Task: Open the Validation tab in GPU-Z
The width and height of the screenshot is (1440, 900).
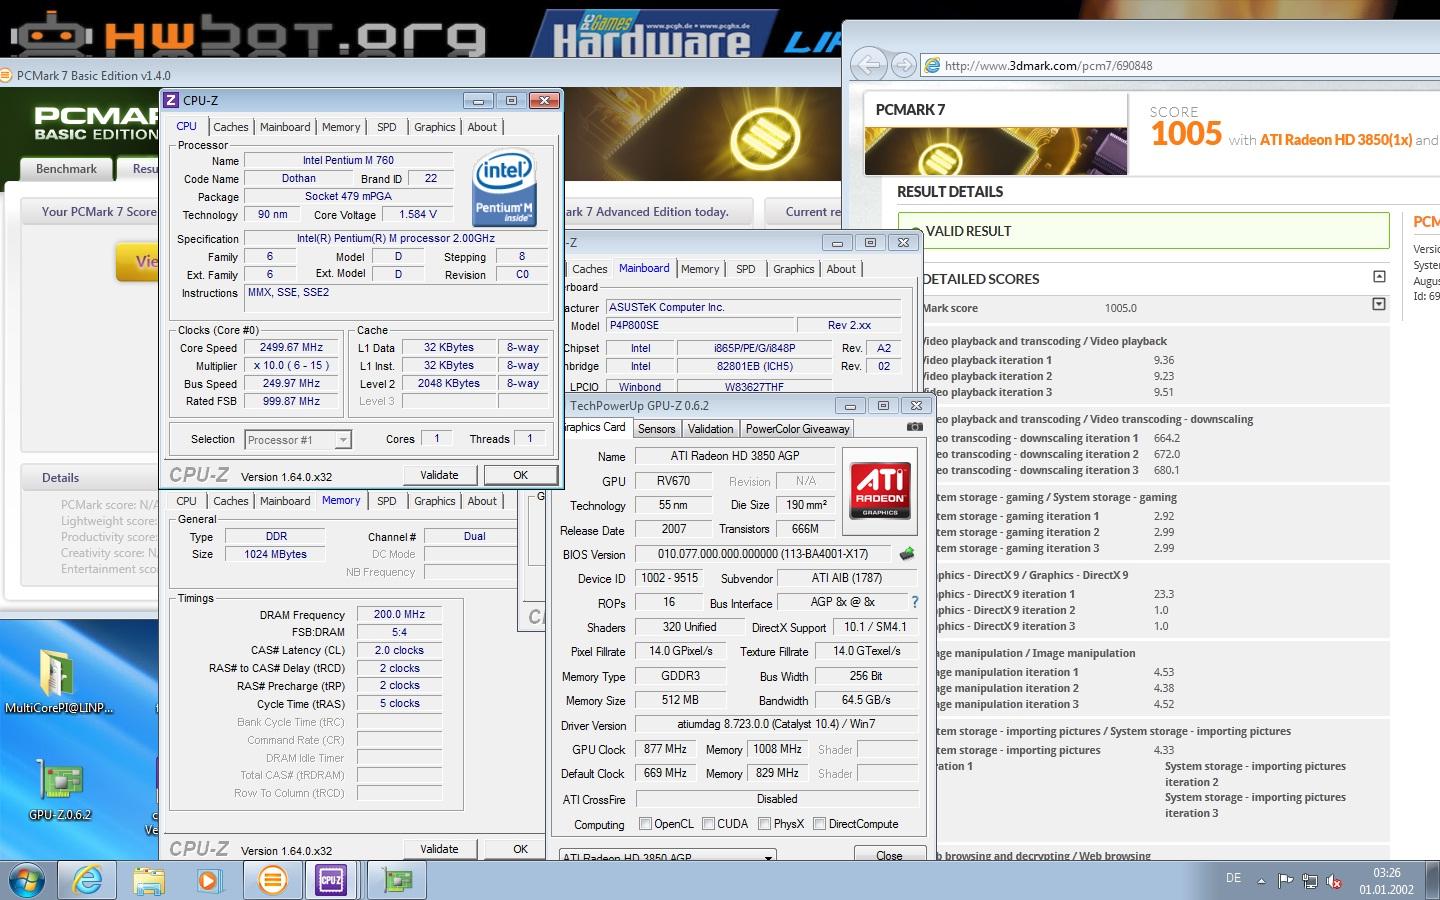Action: (711, 429)
